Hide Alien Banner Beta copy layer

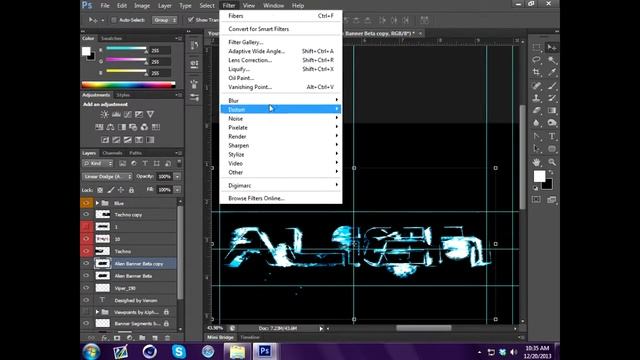tap(86, 264)
